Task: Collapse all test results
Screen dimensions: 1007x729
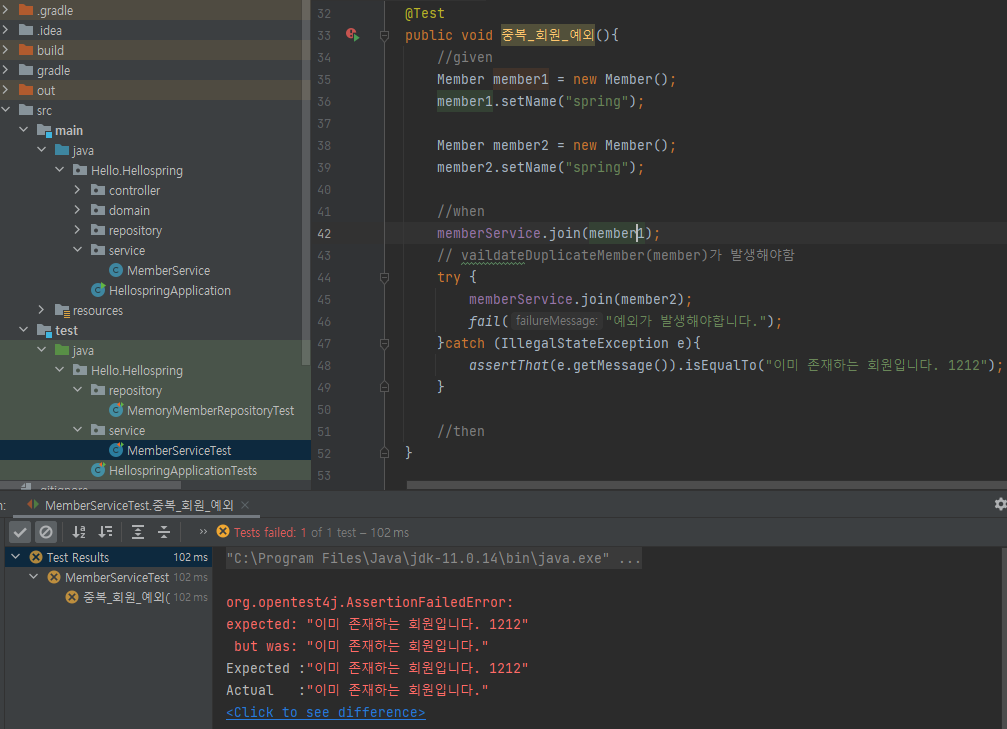Action: 164,532
